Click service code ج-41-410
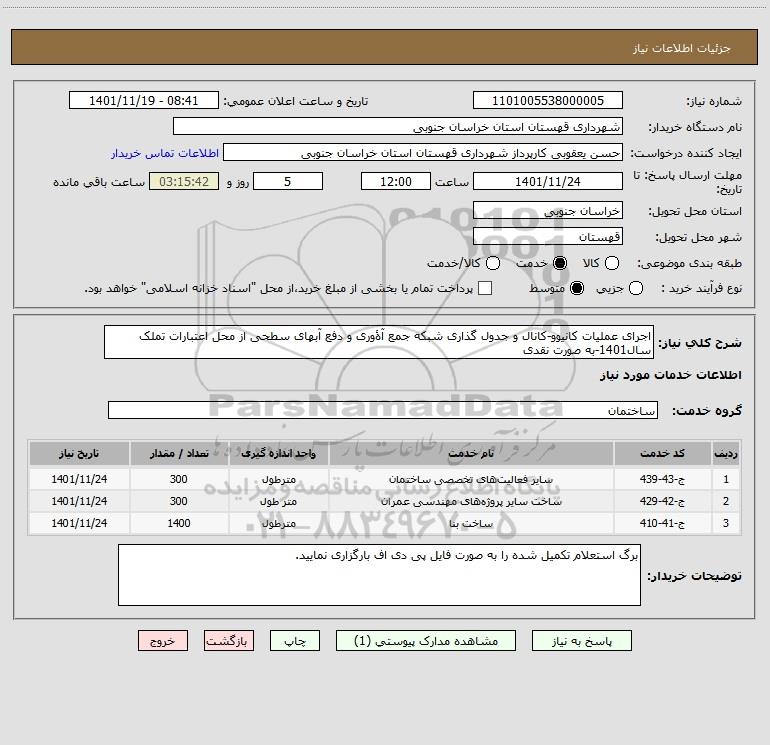Screen dimensions: 770x745 662,524
